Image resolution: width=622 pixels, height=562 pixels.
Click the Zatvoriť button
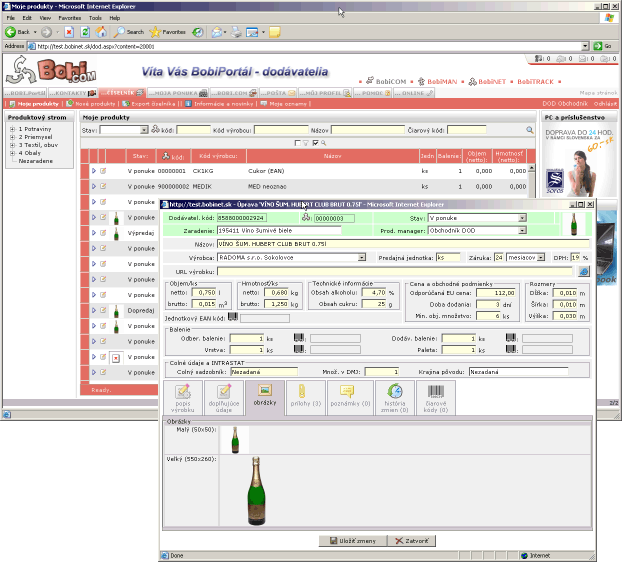[x=412, y=541]
